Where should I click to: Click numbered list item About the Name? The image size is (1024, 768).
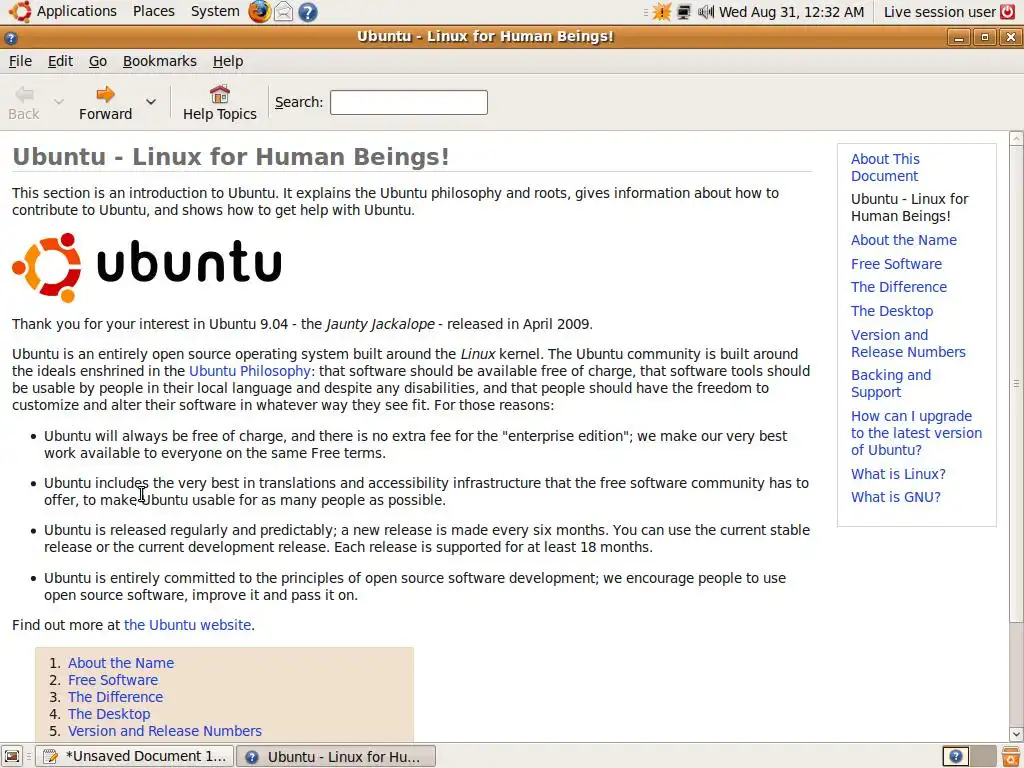click(121, 663)
